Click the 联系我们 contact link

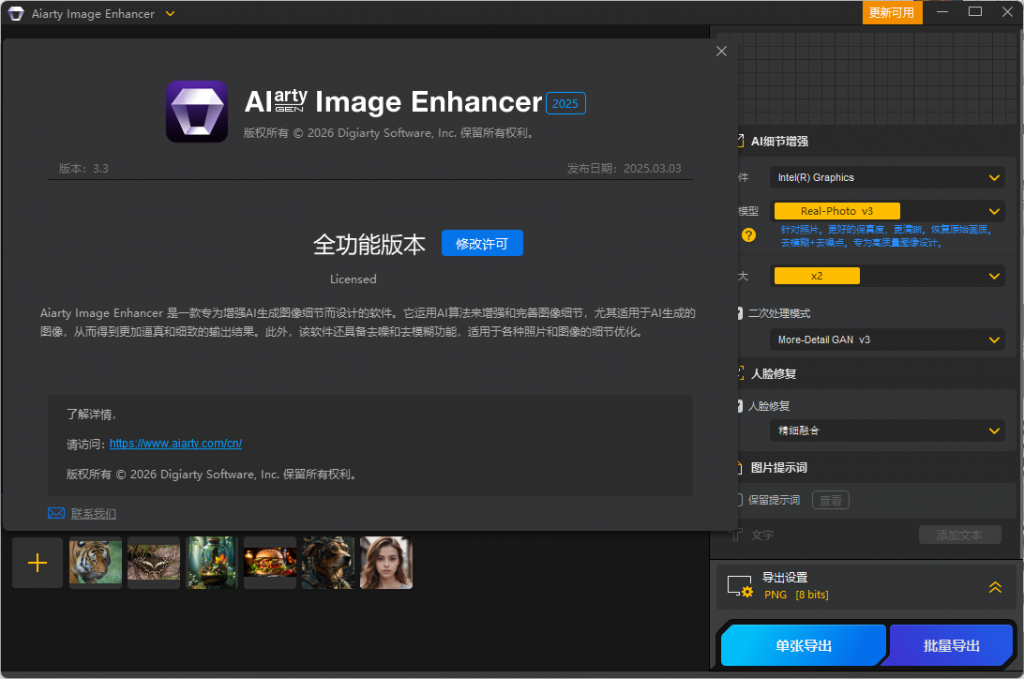[x=93, y=514]
